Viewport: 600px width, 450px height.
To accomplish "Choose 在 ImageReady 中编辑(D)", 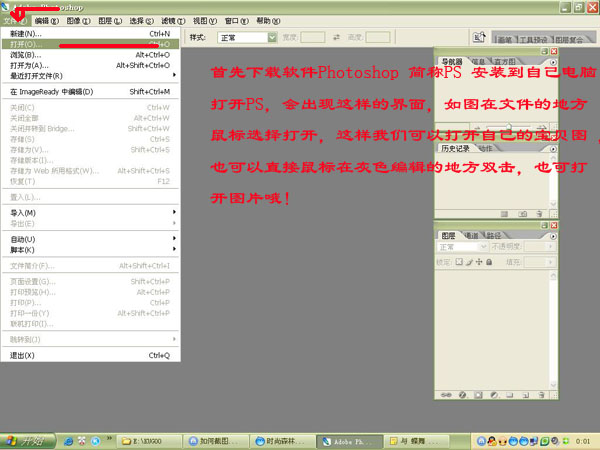I will [x=90, y=91].
